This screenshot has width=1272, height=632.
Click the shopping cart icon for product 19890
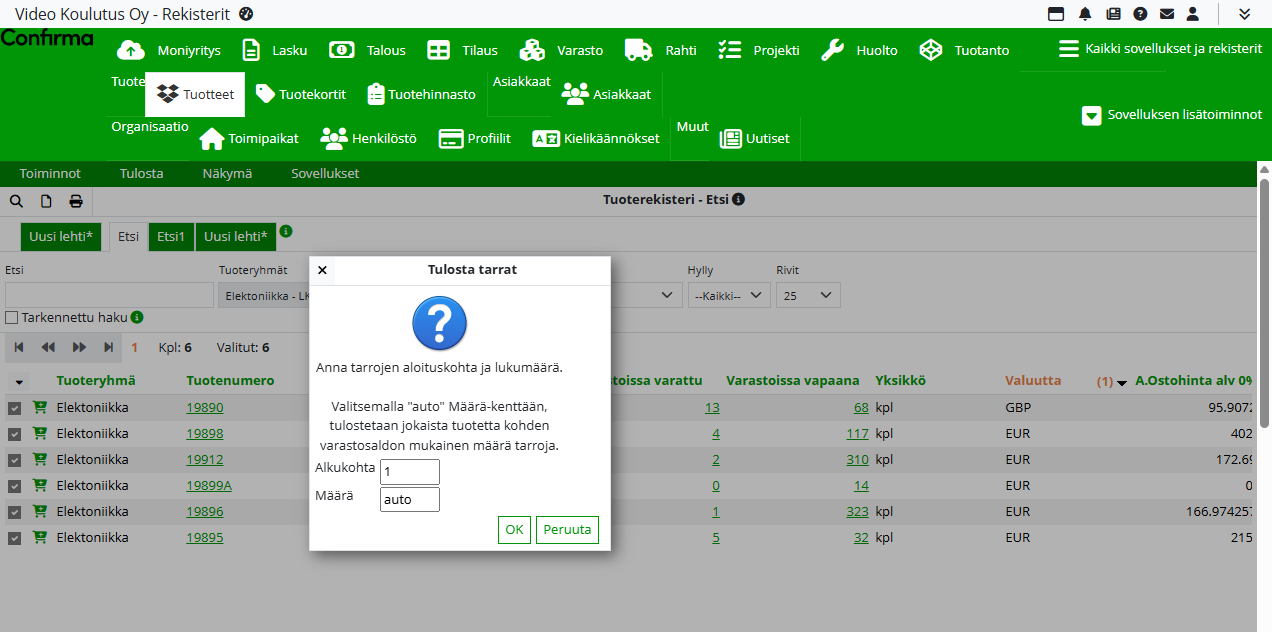tap(40, 408)
